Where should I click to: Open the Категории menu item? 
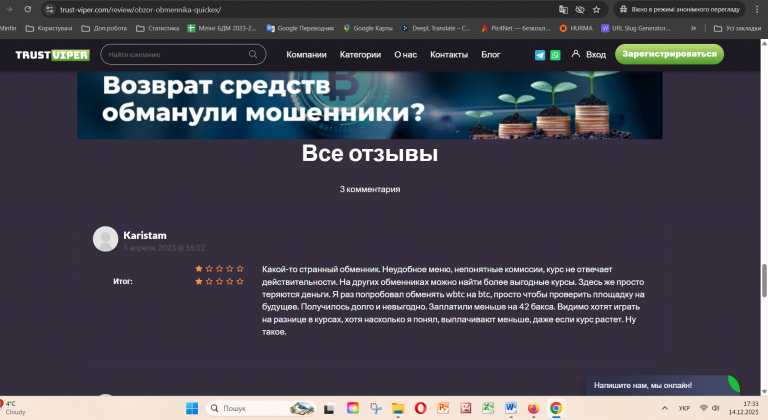(360, 55)
